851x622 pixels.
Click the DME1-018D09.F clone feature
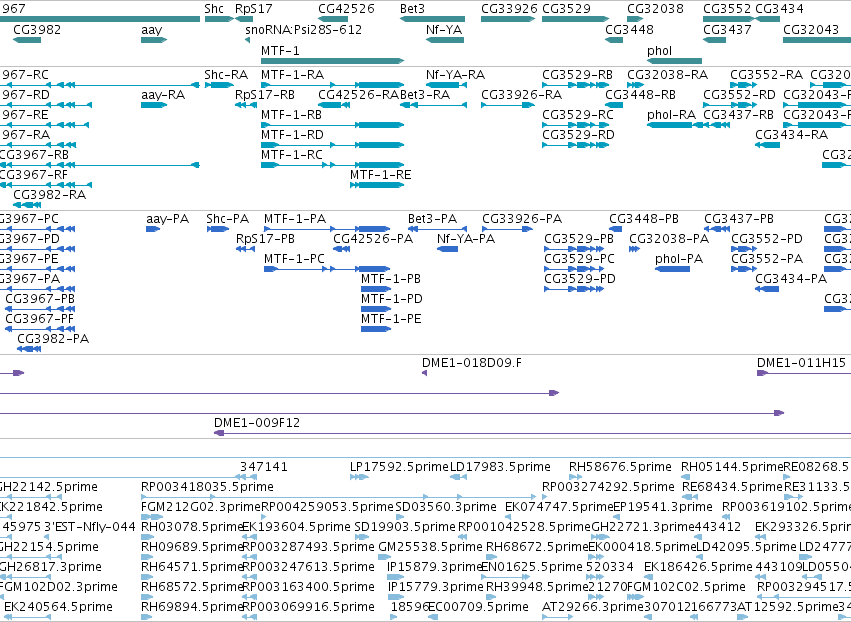(424, 373)
